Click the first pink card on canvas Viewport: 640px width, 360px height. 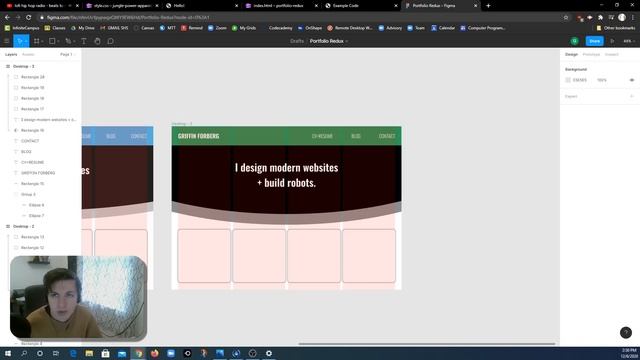pyautogui.click(x=204, y=256)
